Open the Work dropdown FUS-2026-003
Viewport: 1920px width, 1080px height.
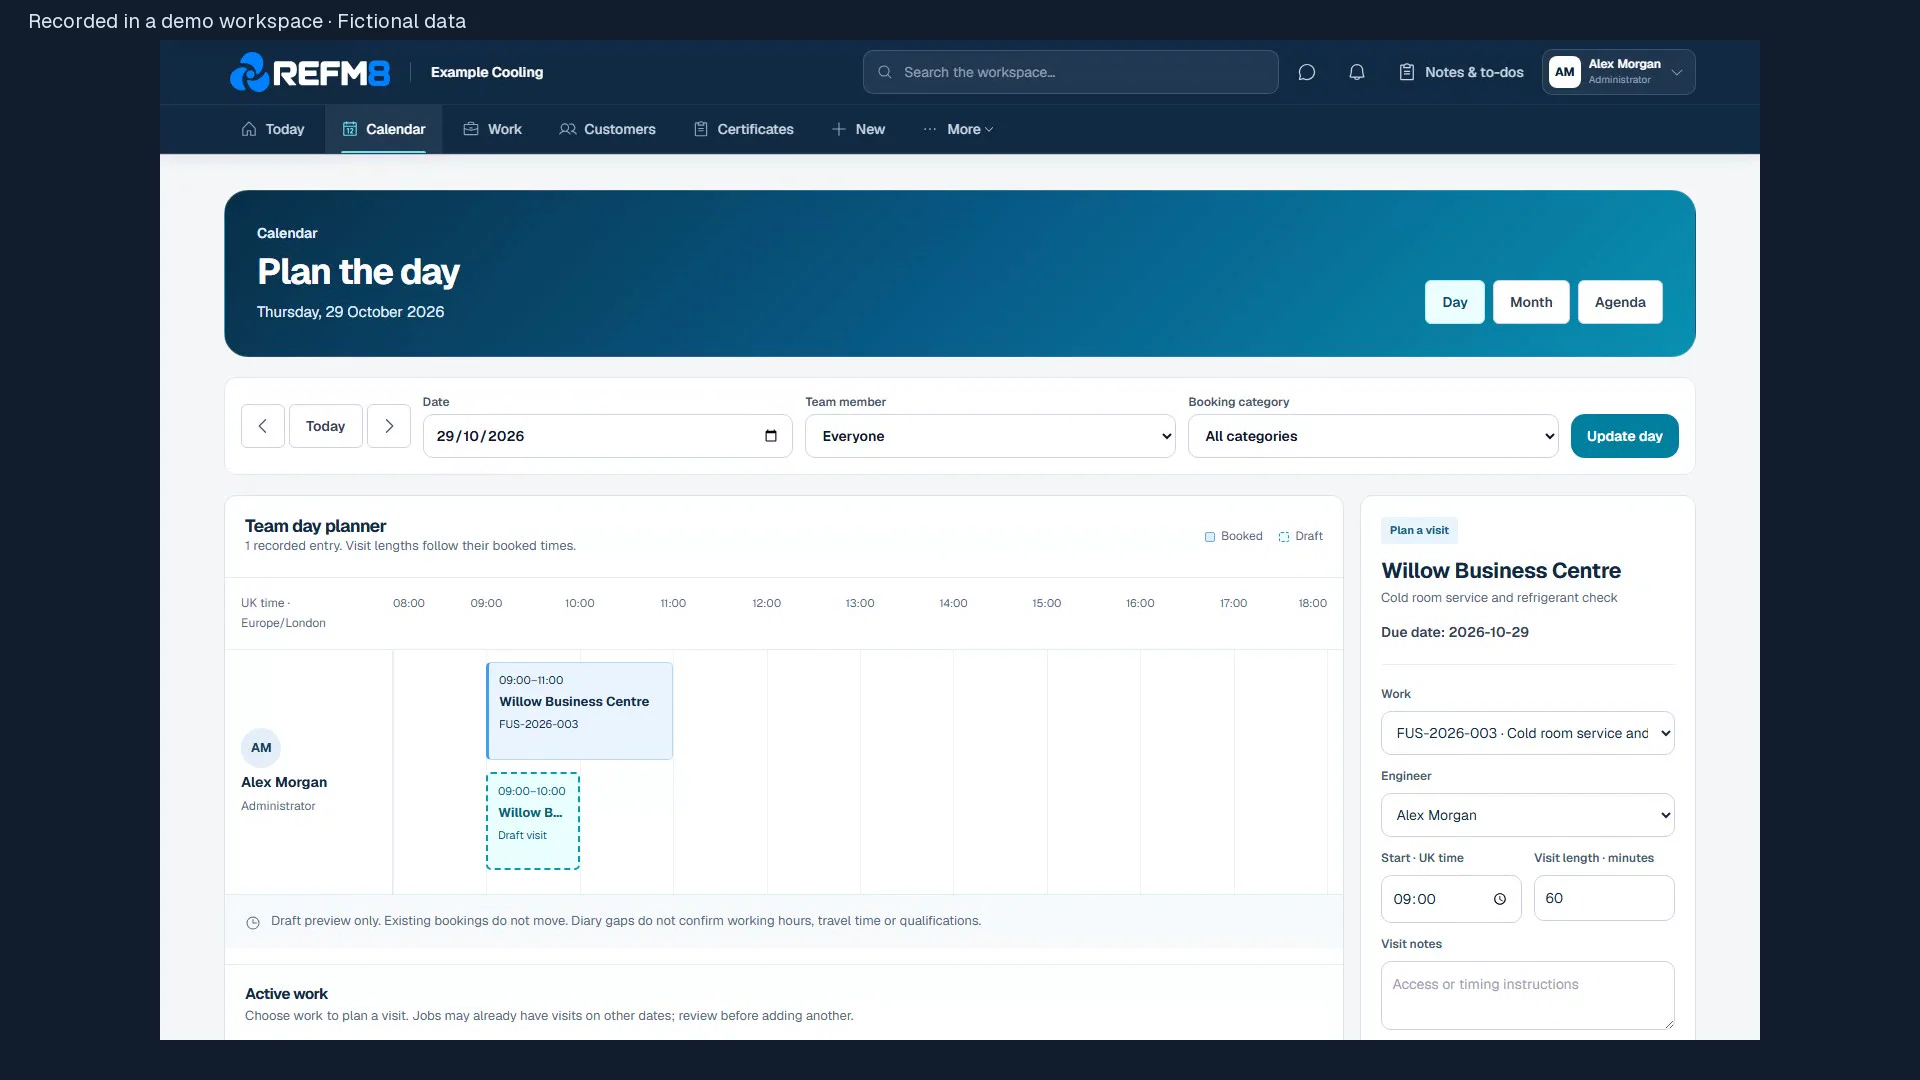[x=1528, y=733]
